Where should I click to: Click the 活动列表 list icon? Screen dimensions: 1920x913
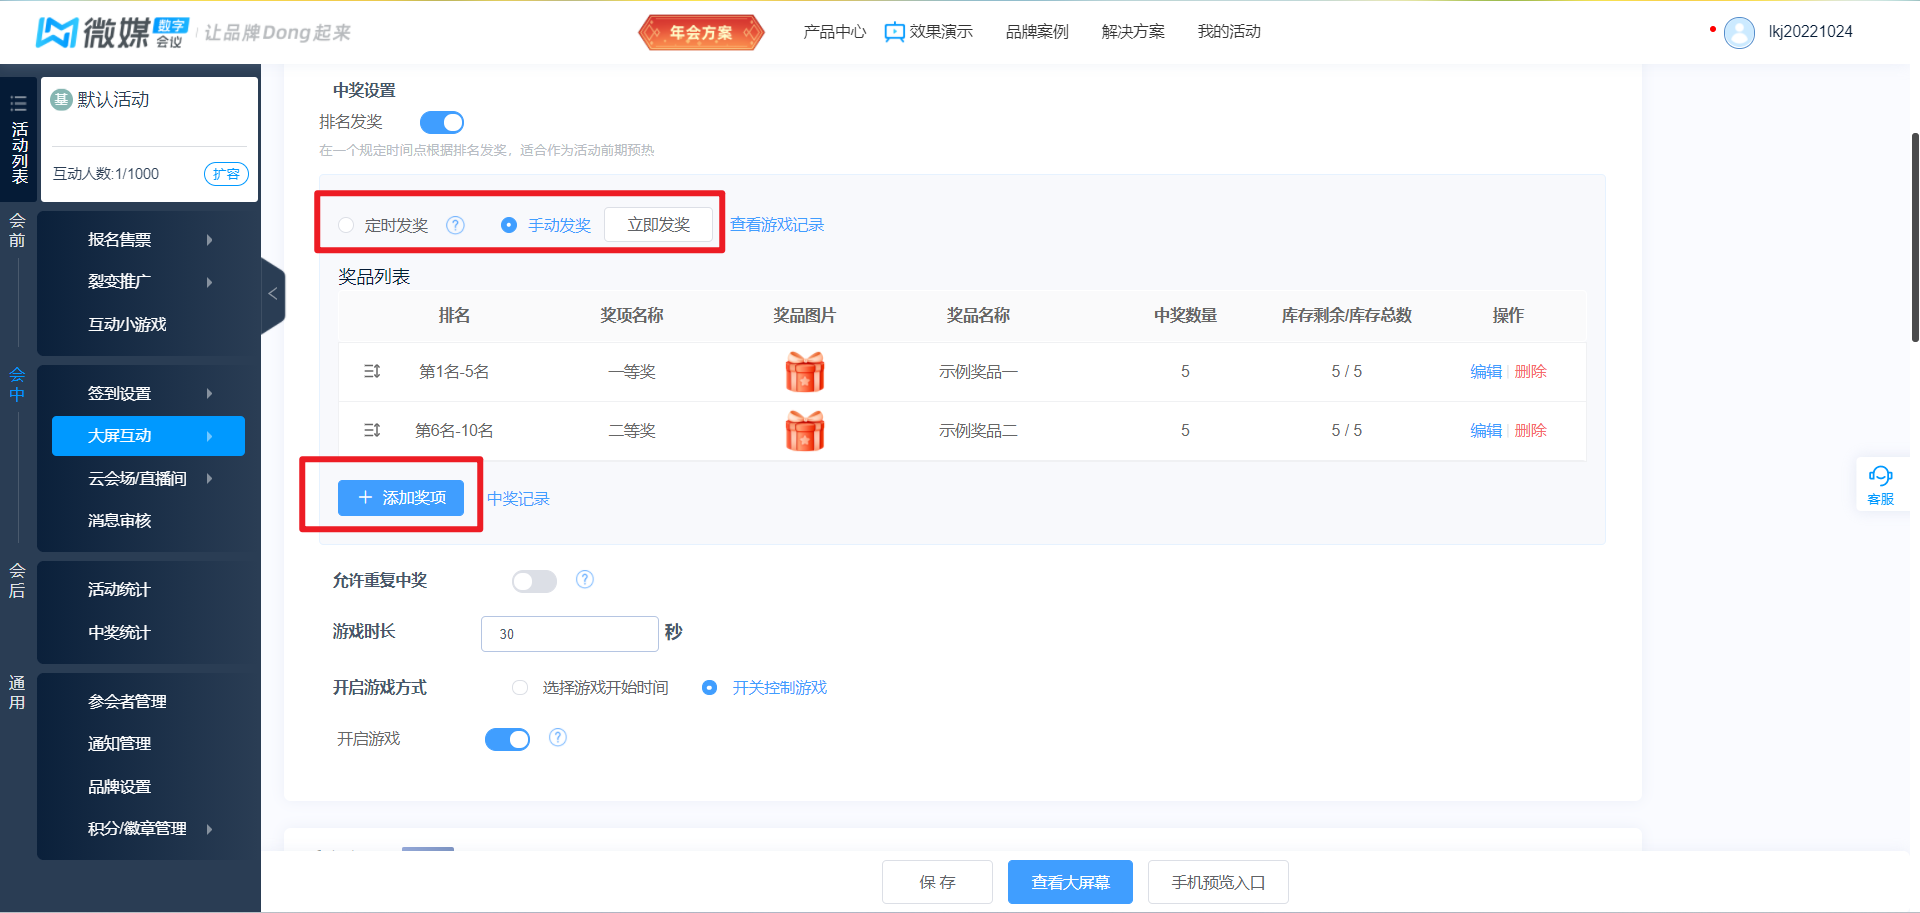coord(18,103)
